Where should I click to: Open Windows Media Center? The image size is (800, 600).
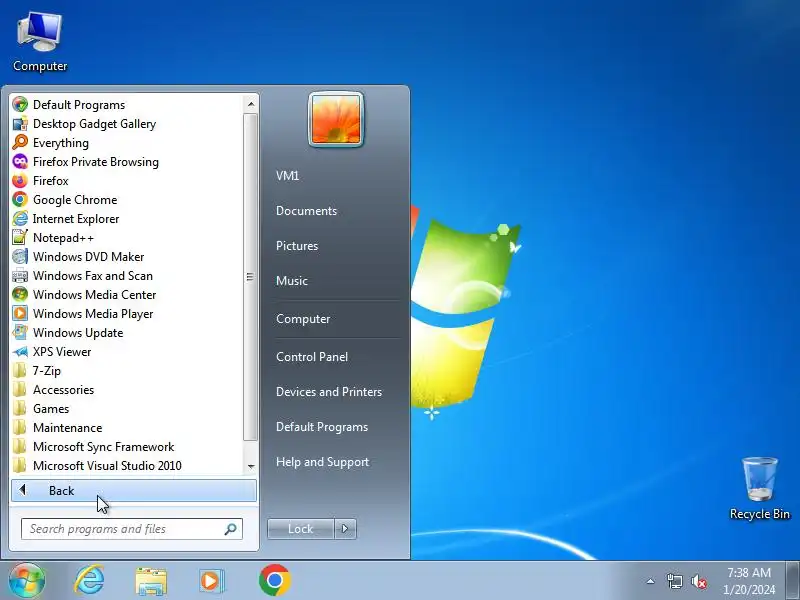84,294
